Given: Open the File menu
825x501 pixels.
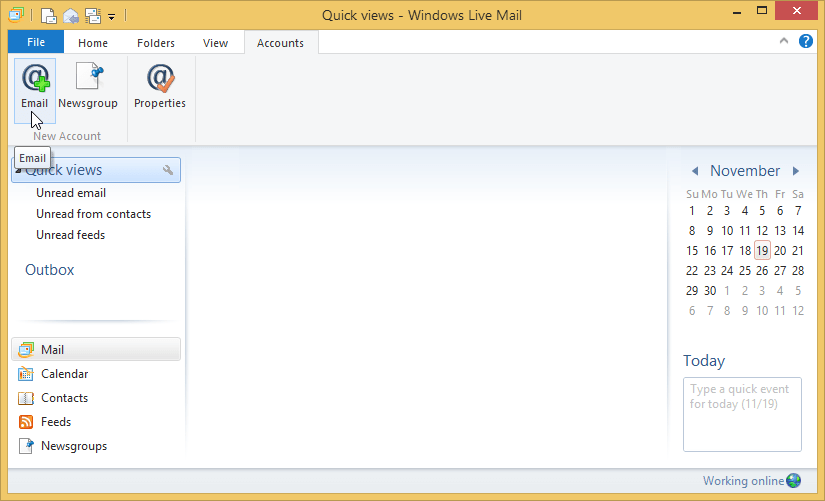Looking at the screenshot, I should pos(36,42).
